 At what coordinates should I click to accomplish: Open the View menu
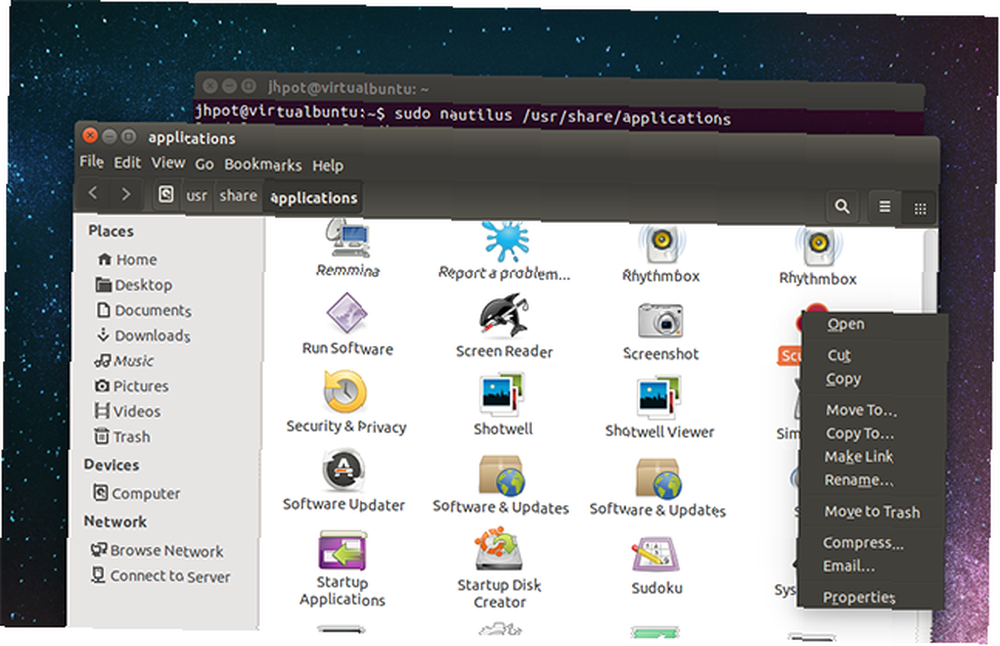click(168, 163)
